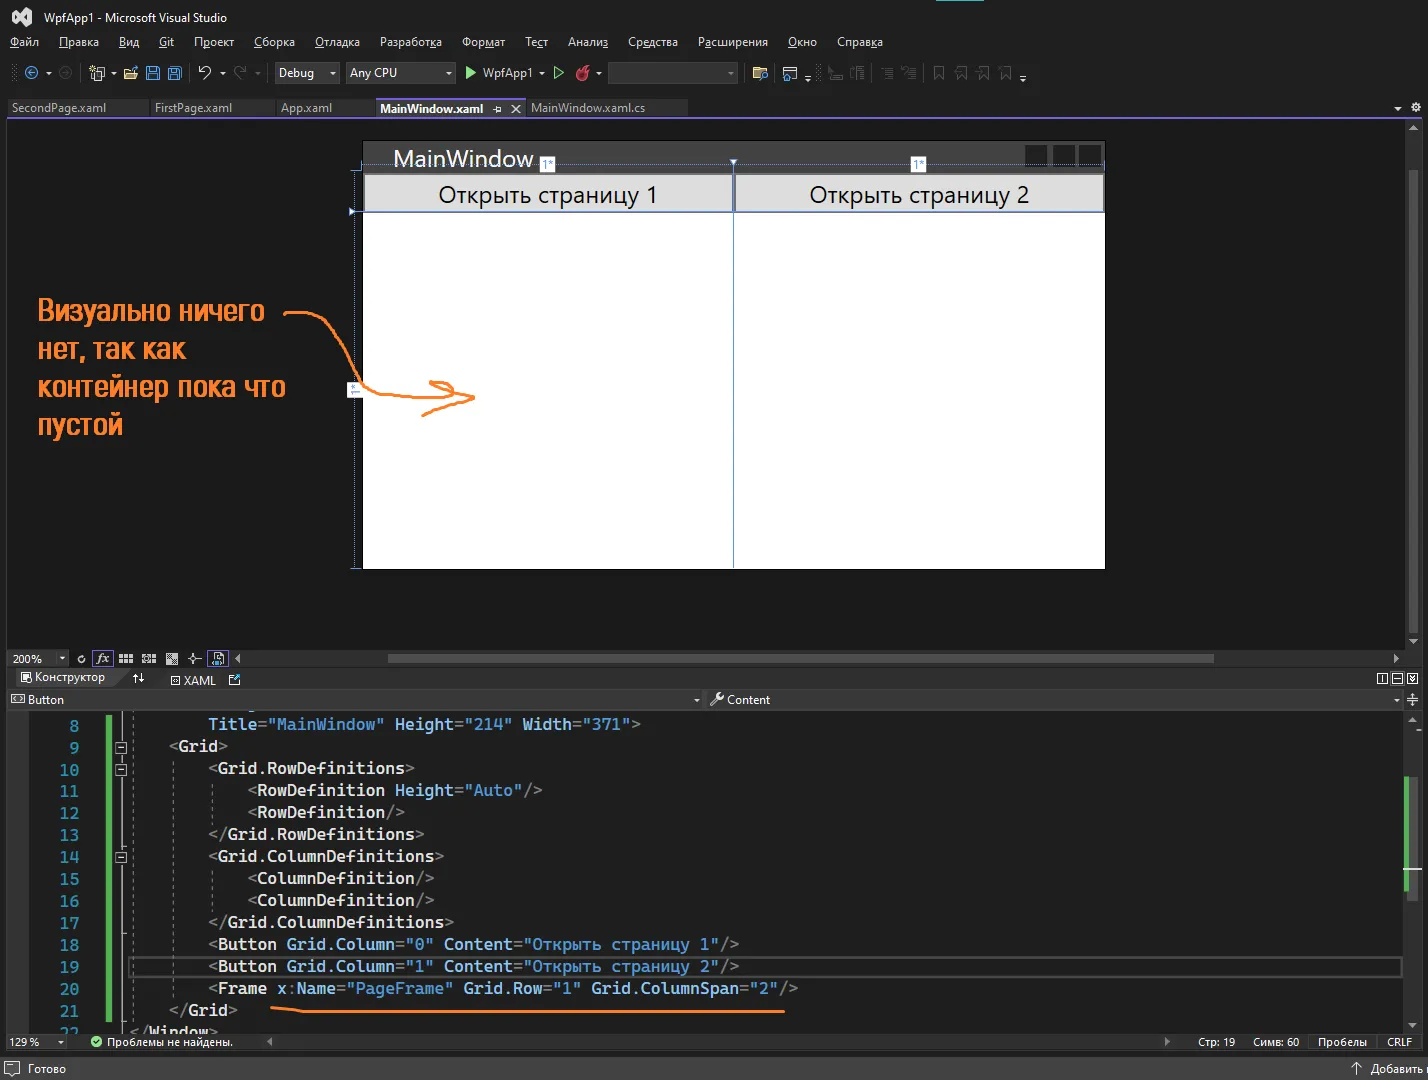
Task: Click the designer horizontal scrollbar
Action: (801, 659)
